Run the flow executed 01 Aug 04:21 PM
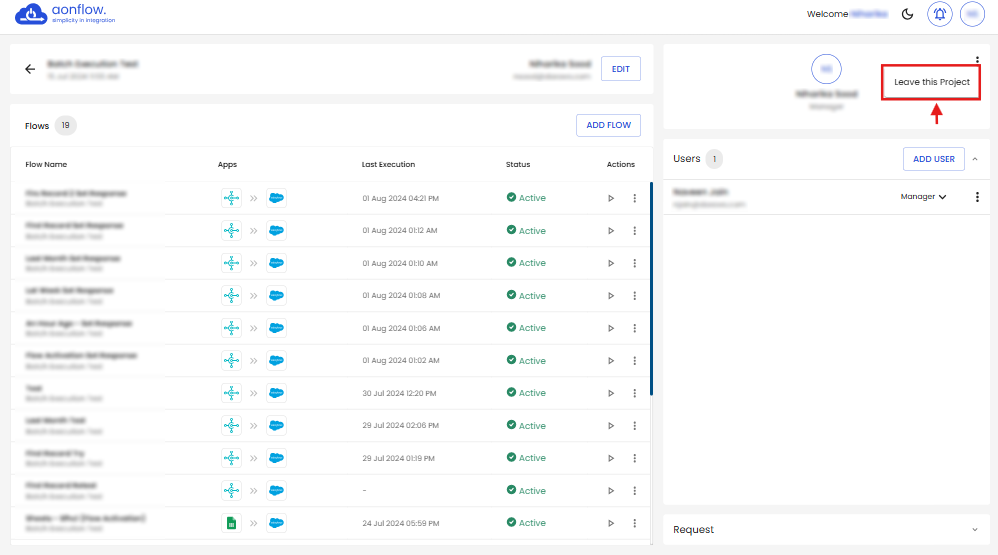 click(x=611, y=198)
